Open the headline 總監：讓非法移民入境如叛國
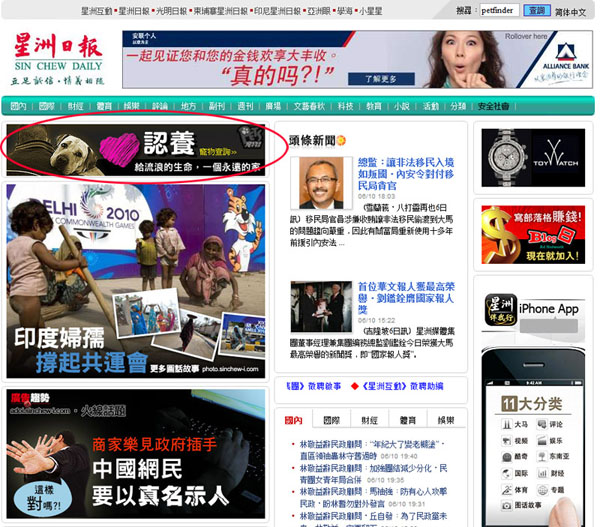Image resolution: width=600 pixels, height=527 pixels. (x=406, y=174)
